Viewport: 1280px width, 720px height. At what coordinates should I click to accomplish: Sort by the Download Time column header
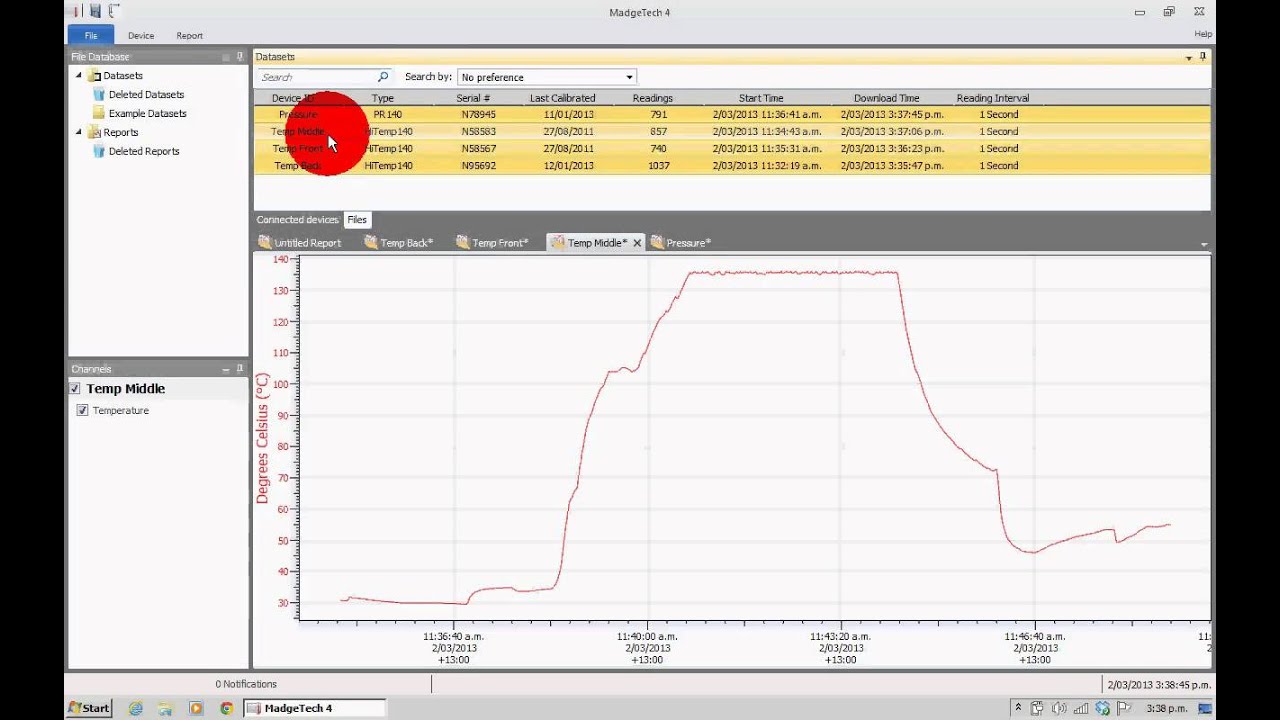(887, 98)
